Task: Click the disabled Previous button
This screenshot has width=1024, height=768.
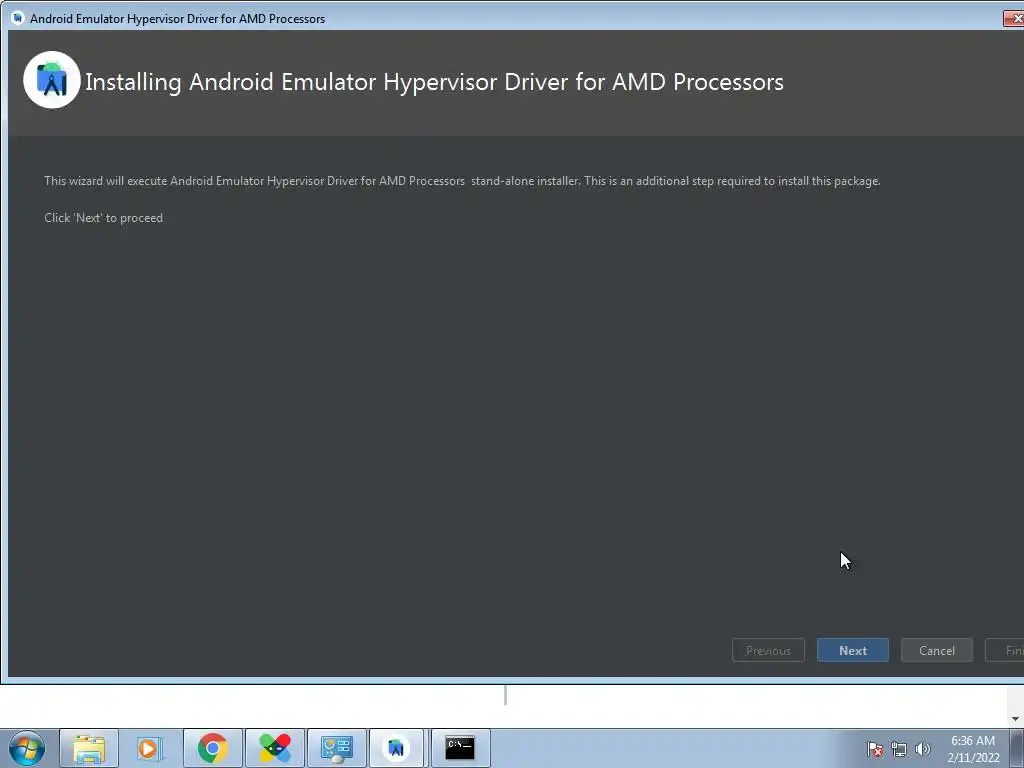Action: (x=768, y=650)
